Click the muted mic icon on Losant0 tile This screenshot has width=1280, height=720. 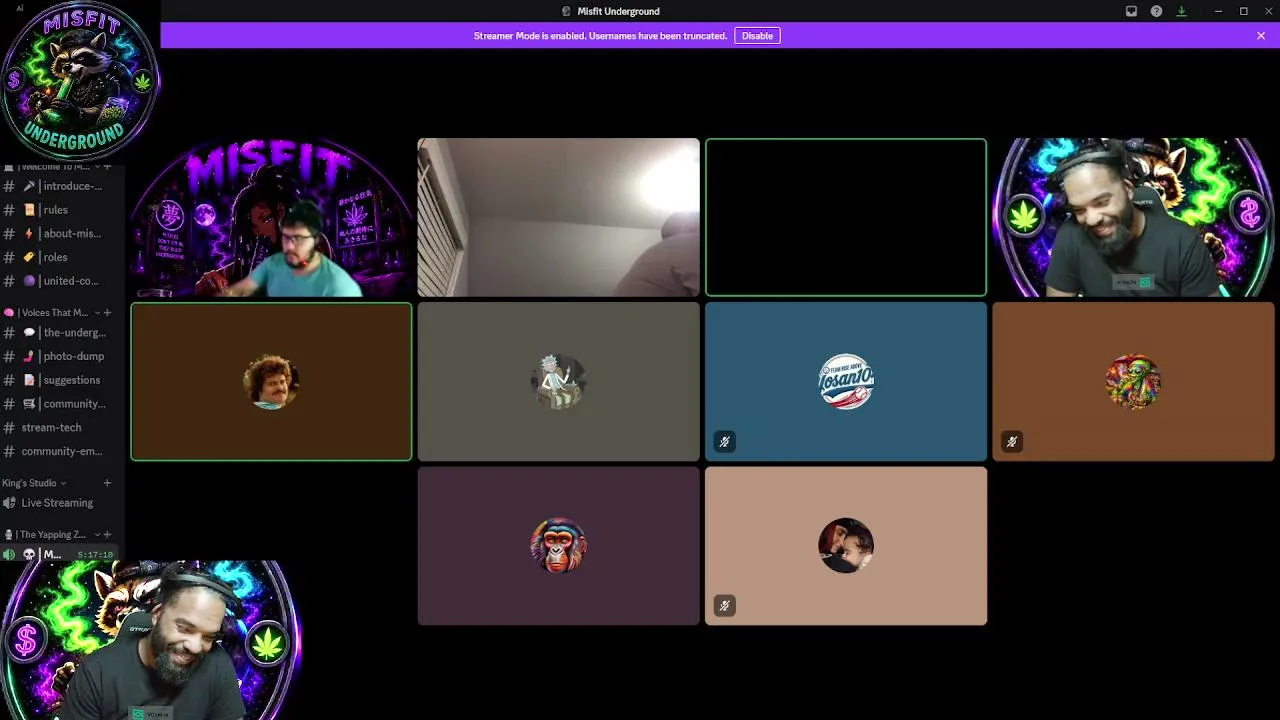click(x=725, y=441)
